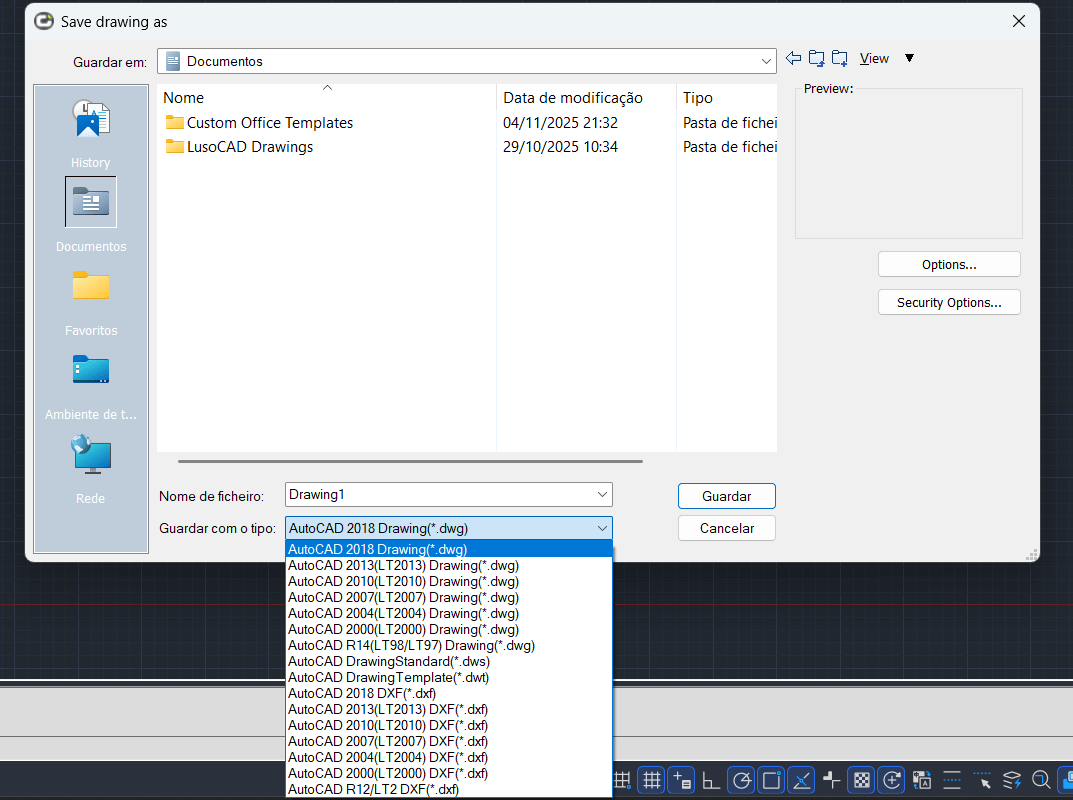Toggle object snap tracking icon
This screenshot has height=800, width=1073.
801,780
